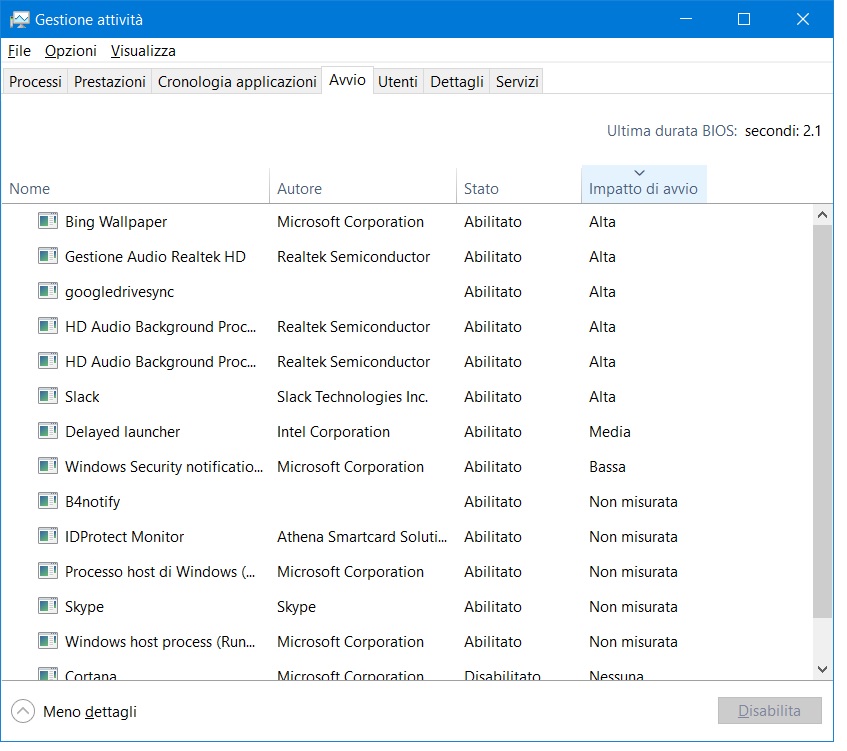The width and height of the screenshot is (847, 751).
Task: Click the Task Manager title bar icon
Action: pyautogui.click(x=19, y=20)
